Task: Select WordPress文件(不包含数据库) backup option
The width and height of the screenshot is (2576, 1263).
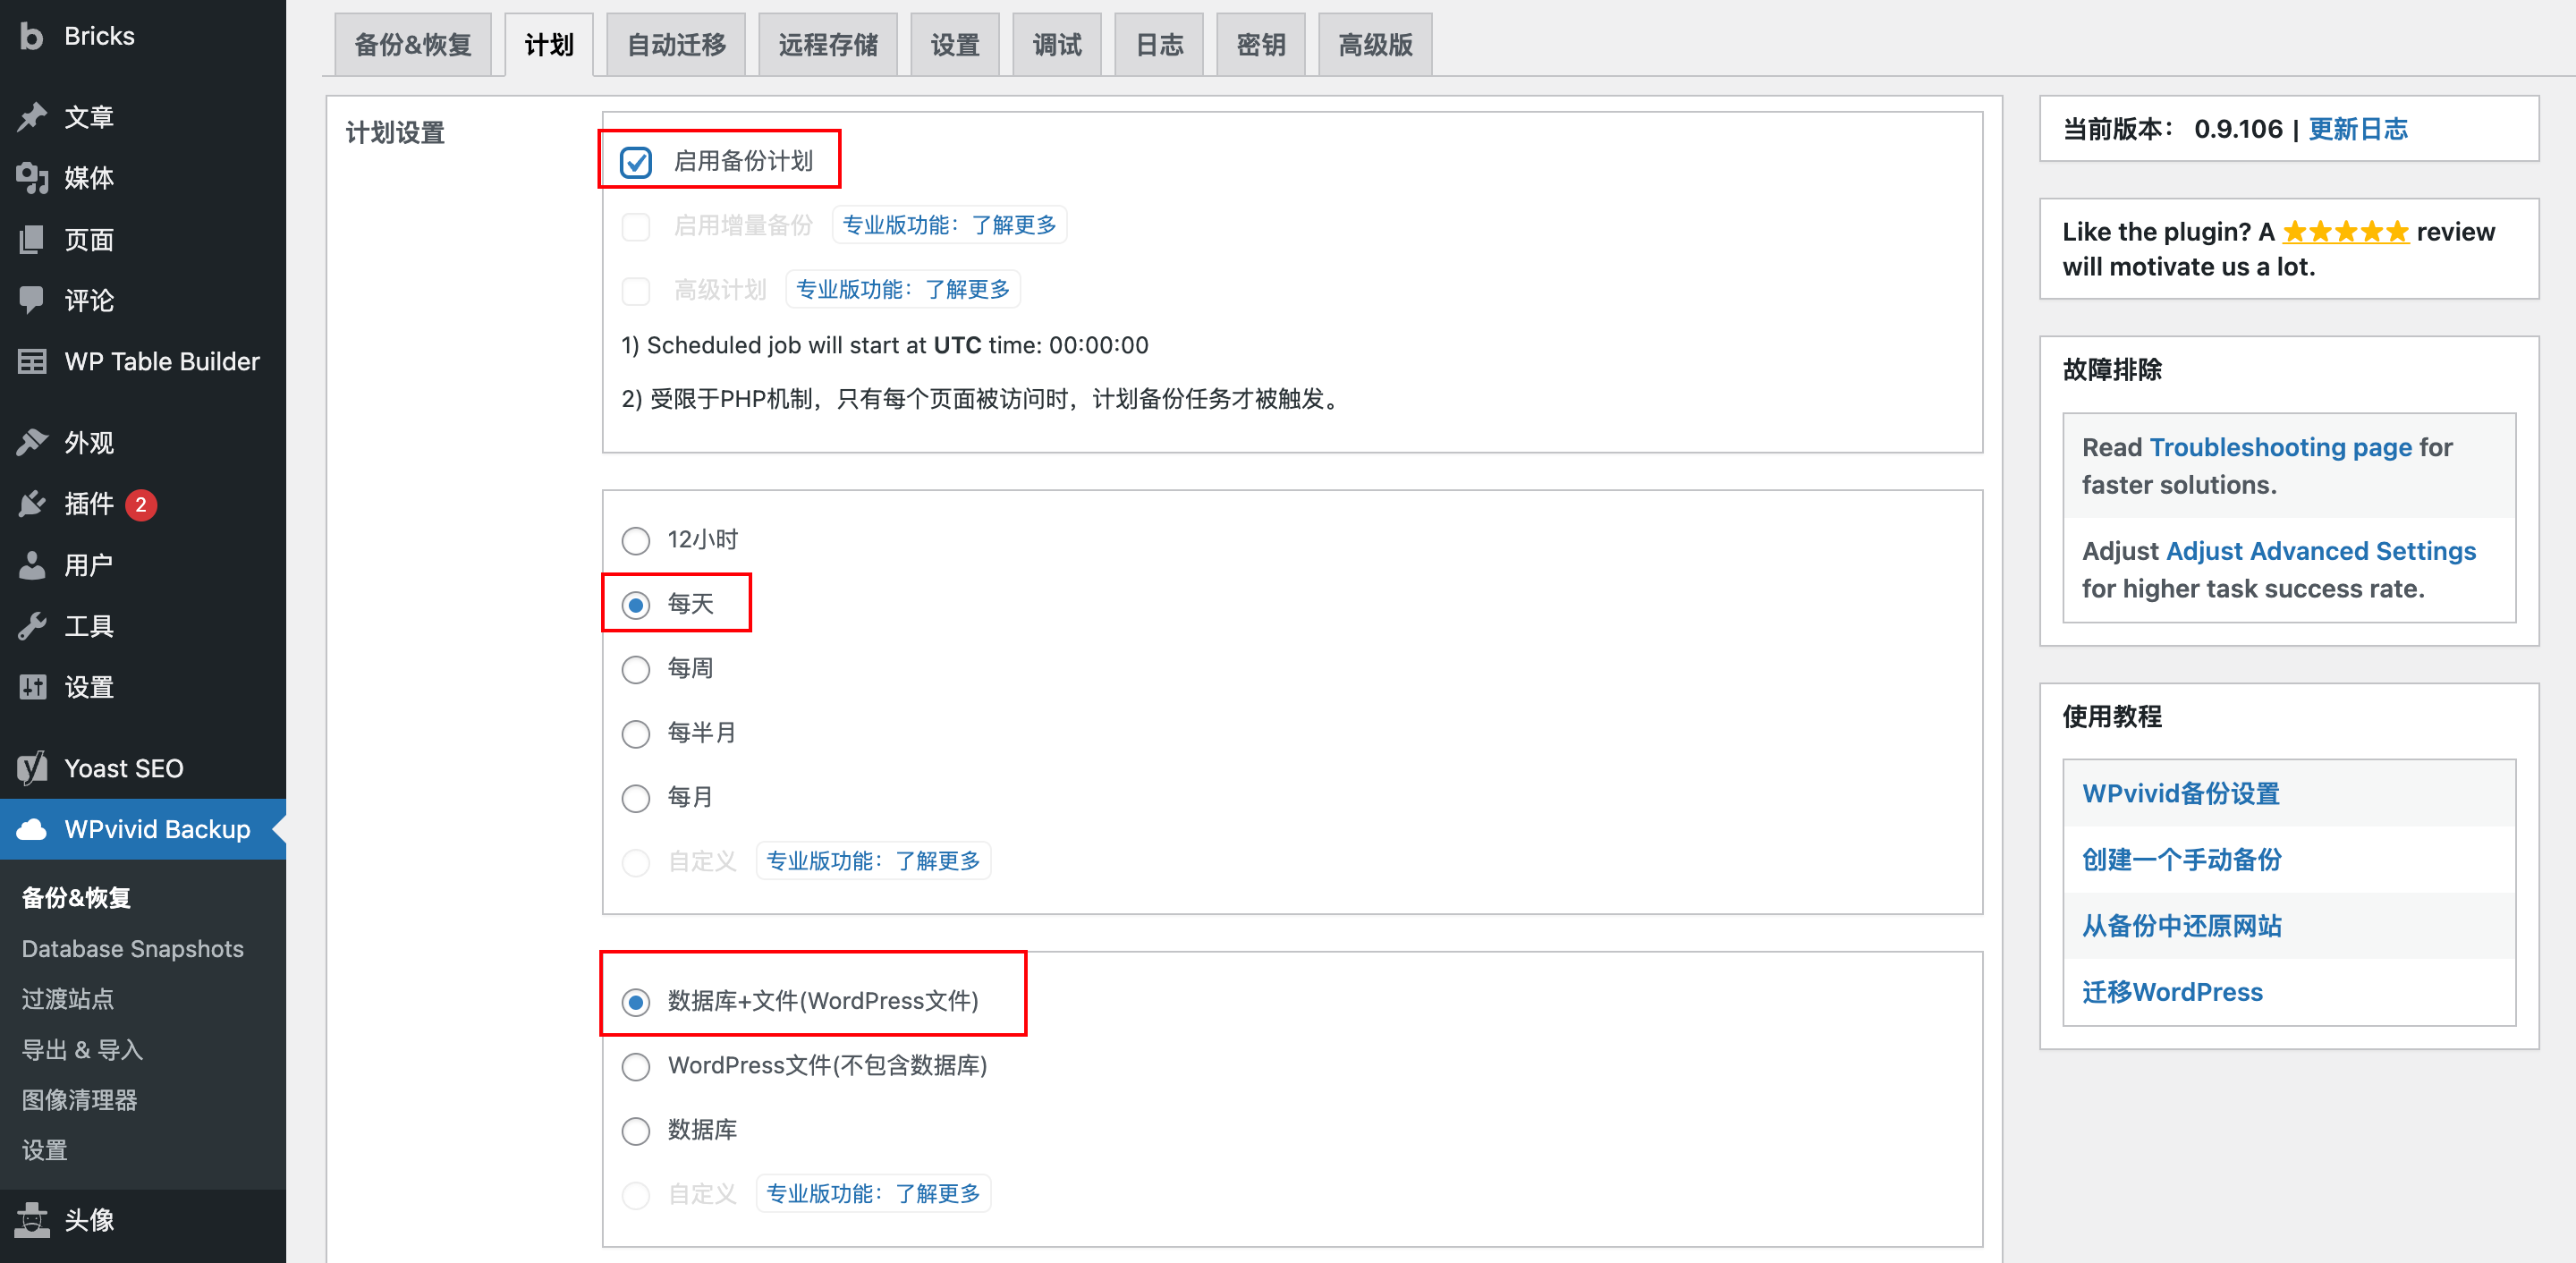Action: click(x=636, y=1066)
